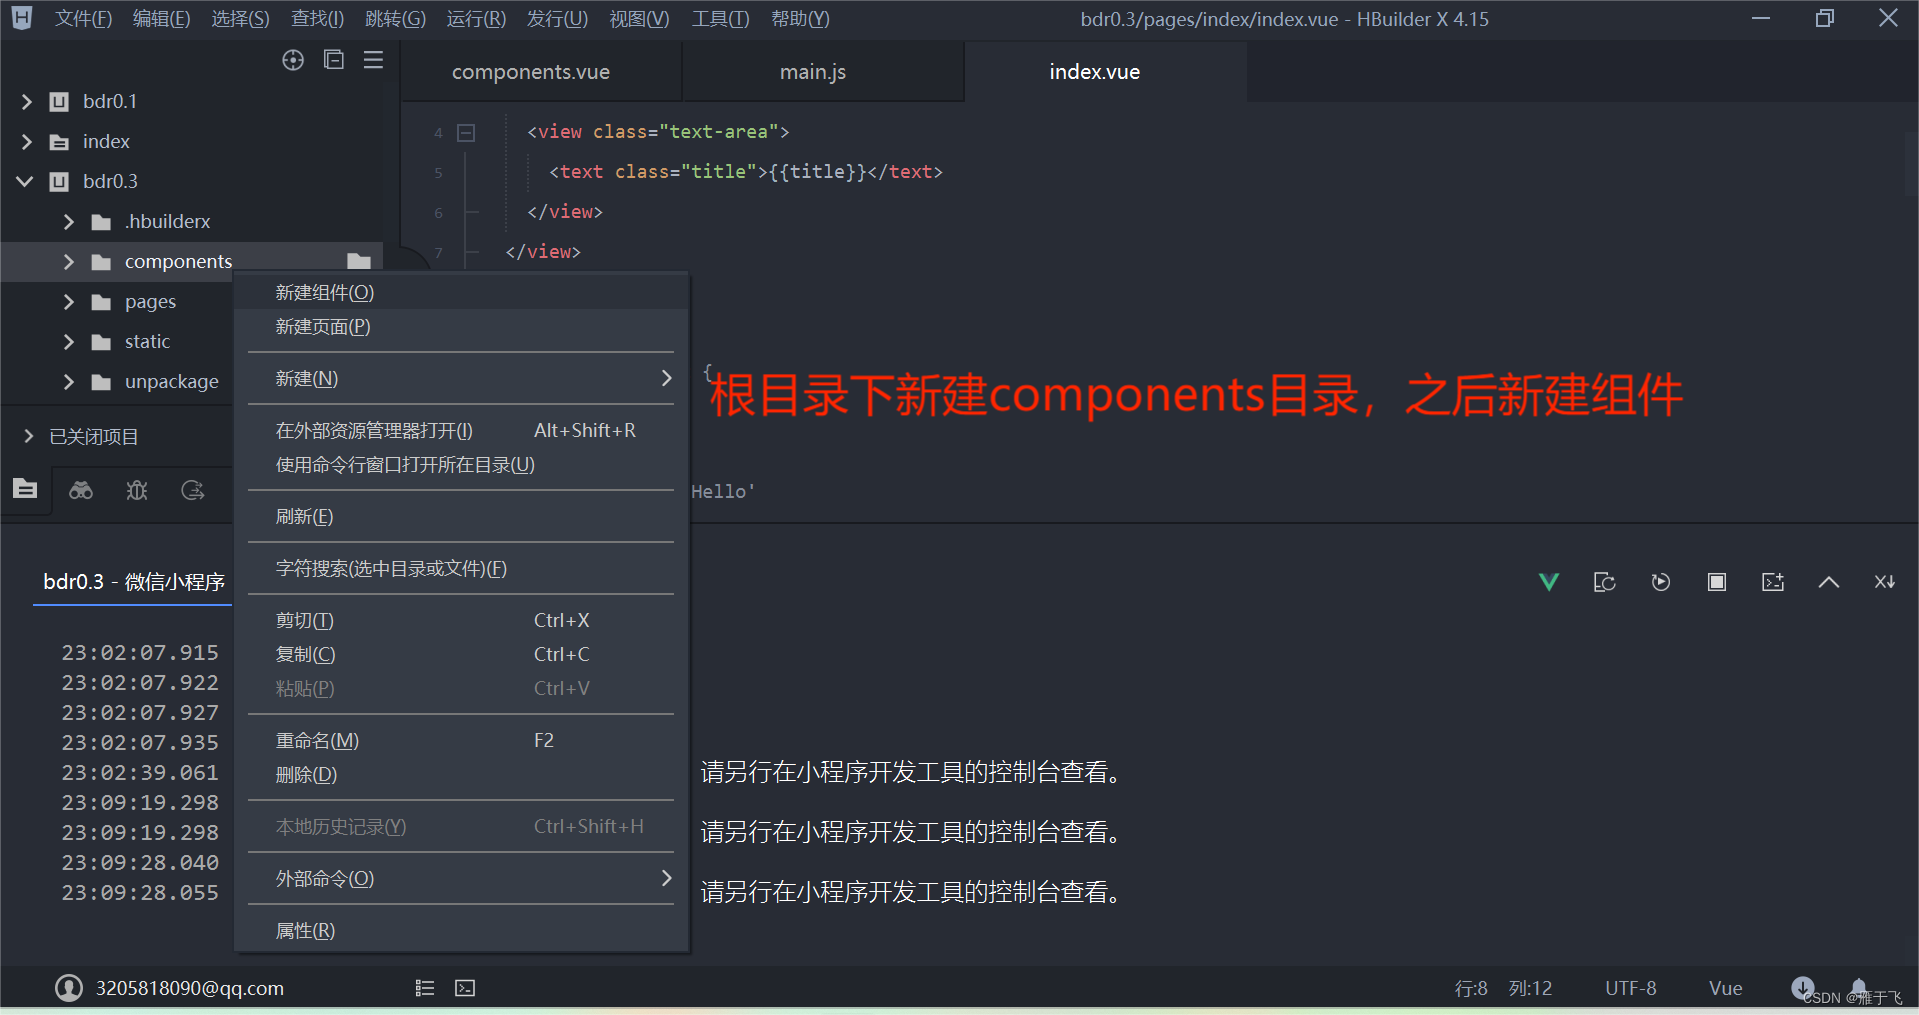Image resolution: width=1919 pixels, height=1015 pixels.
Task: Click the 行:8 line indicator
Action: 1471,988
